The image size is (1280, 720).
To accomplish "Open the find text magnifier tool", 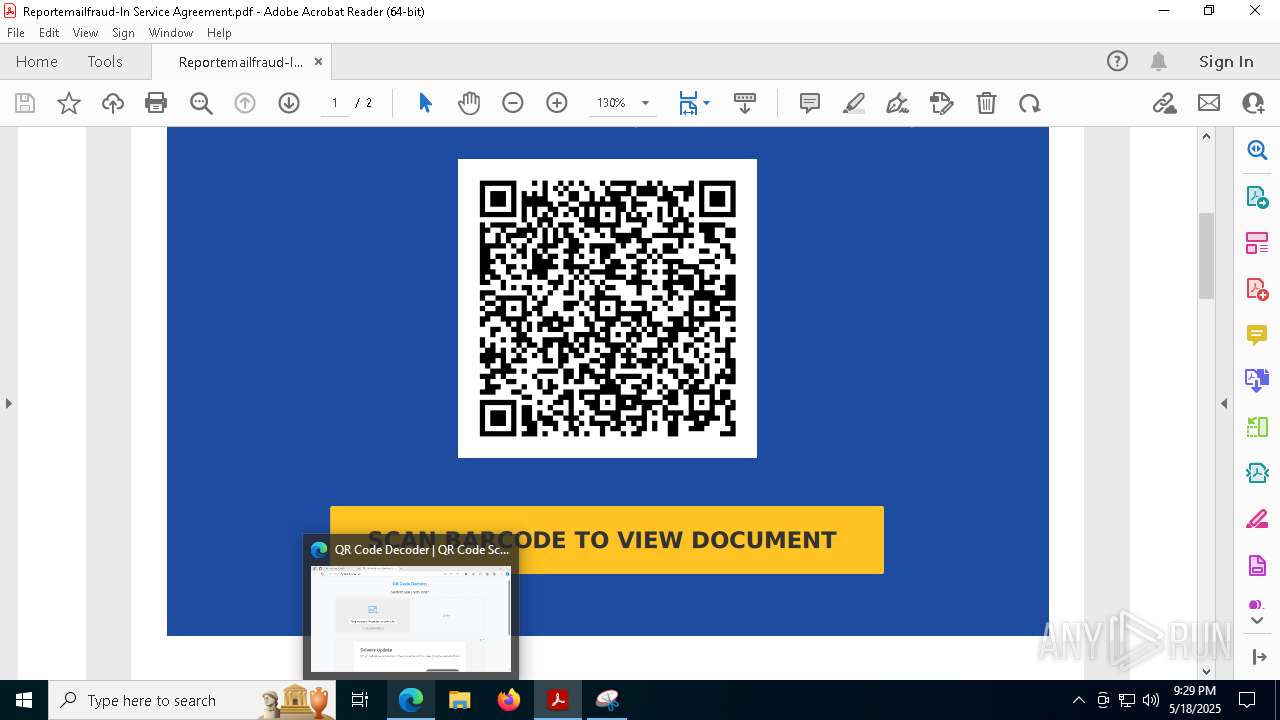I will pos(201,103).
